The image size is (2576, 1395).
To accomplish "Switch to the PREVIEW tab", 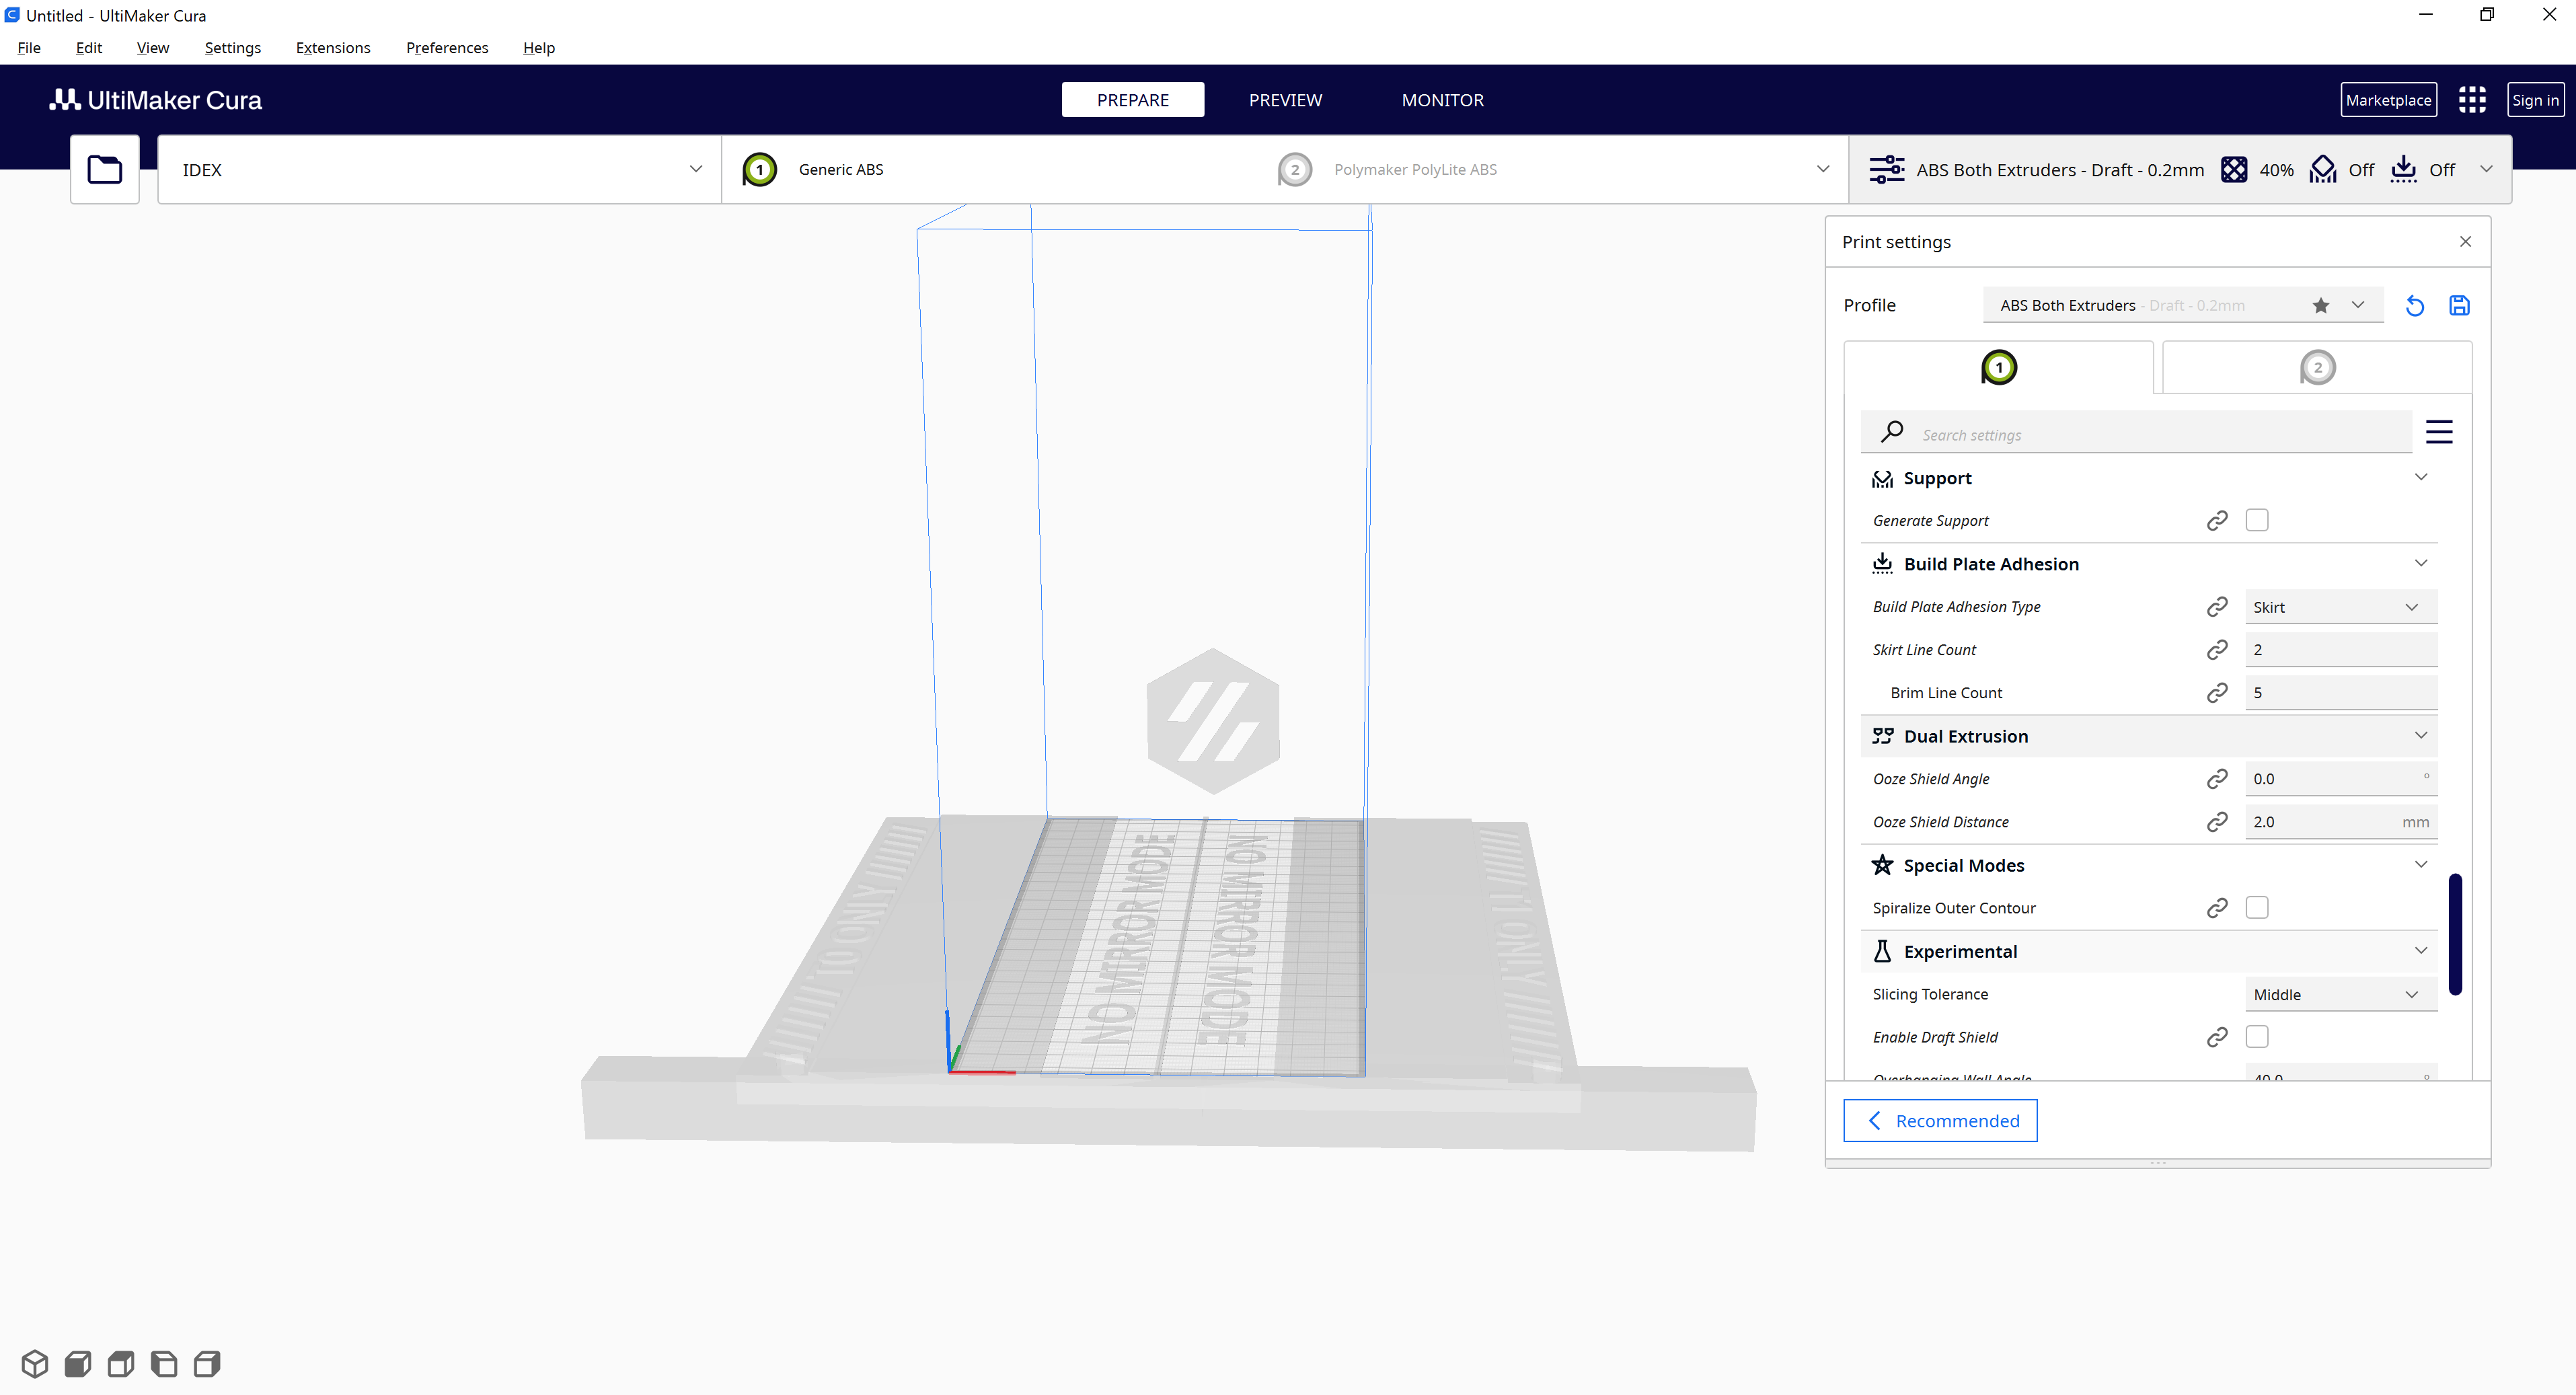I will (x=1284, y=100).
